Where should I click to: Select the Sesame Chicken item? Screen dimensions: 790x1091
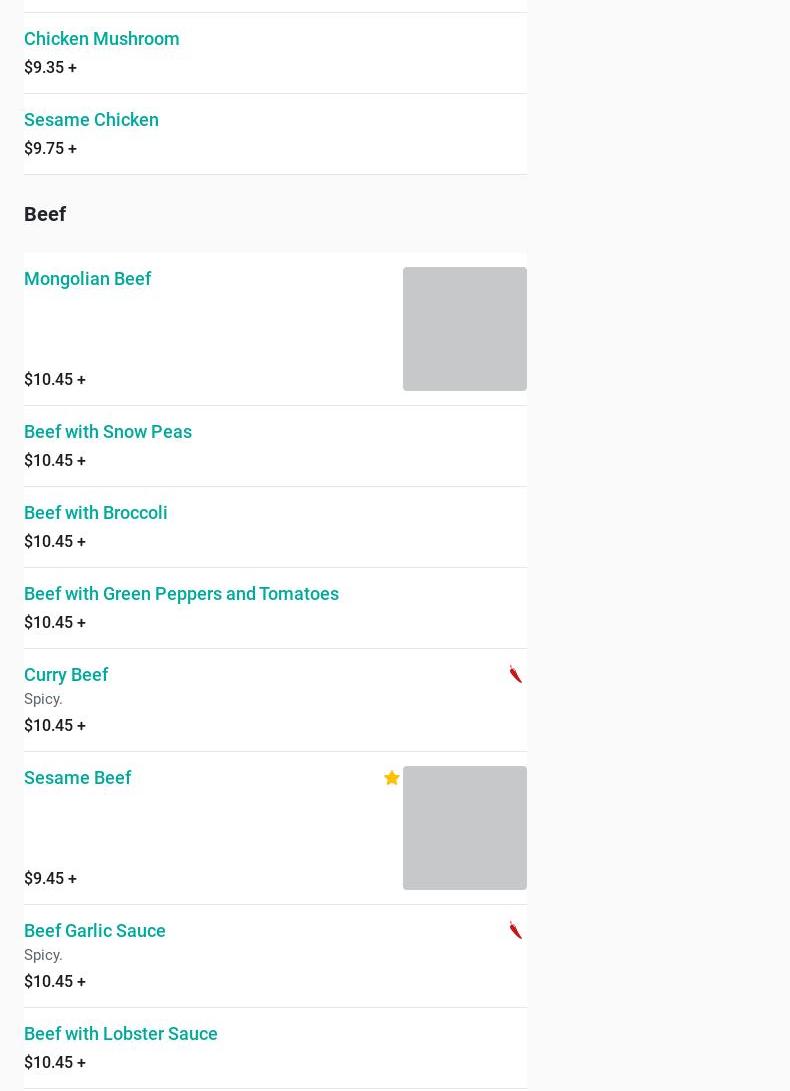pos(91,120)
